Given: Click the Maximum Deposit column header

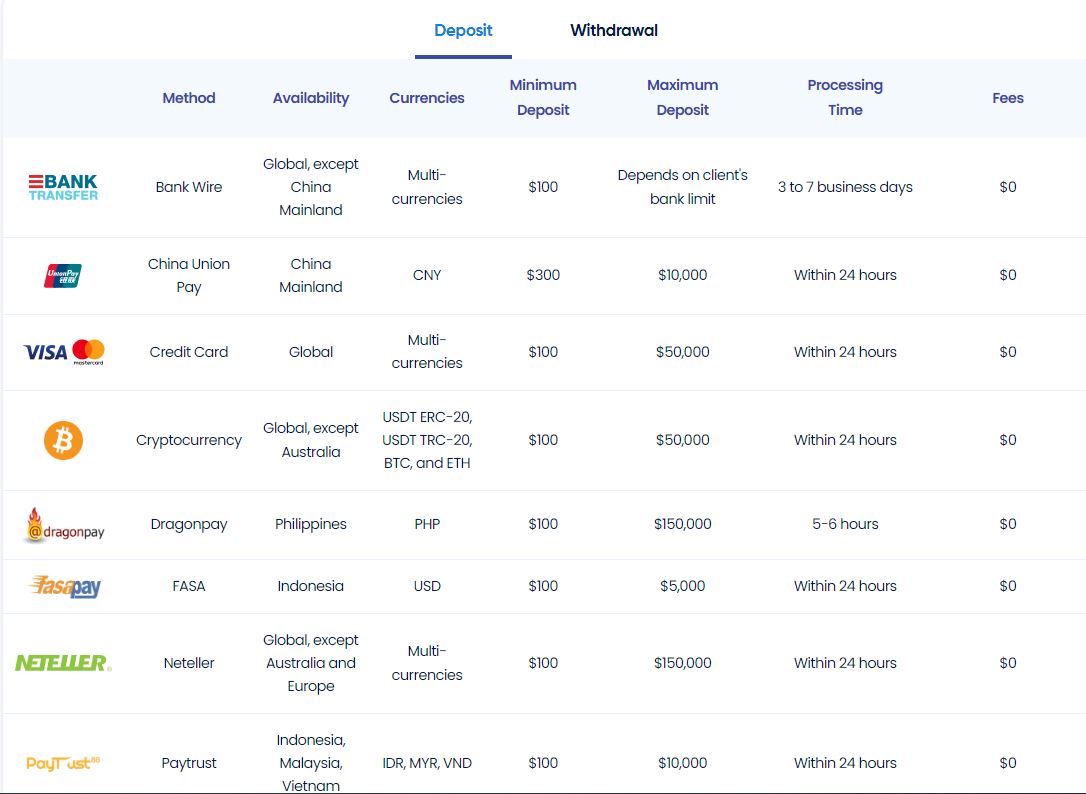Looking at the screenshot, I should coord(683,98).
